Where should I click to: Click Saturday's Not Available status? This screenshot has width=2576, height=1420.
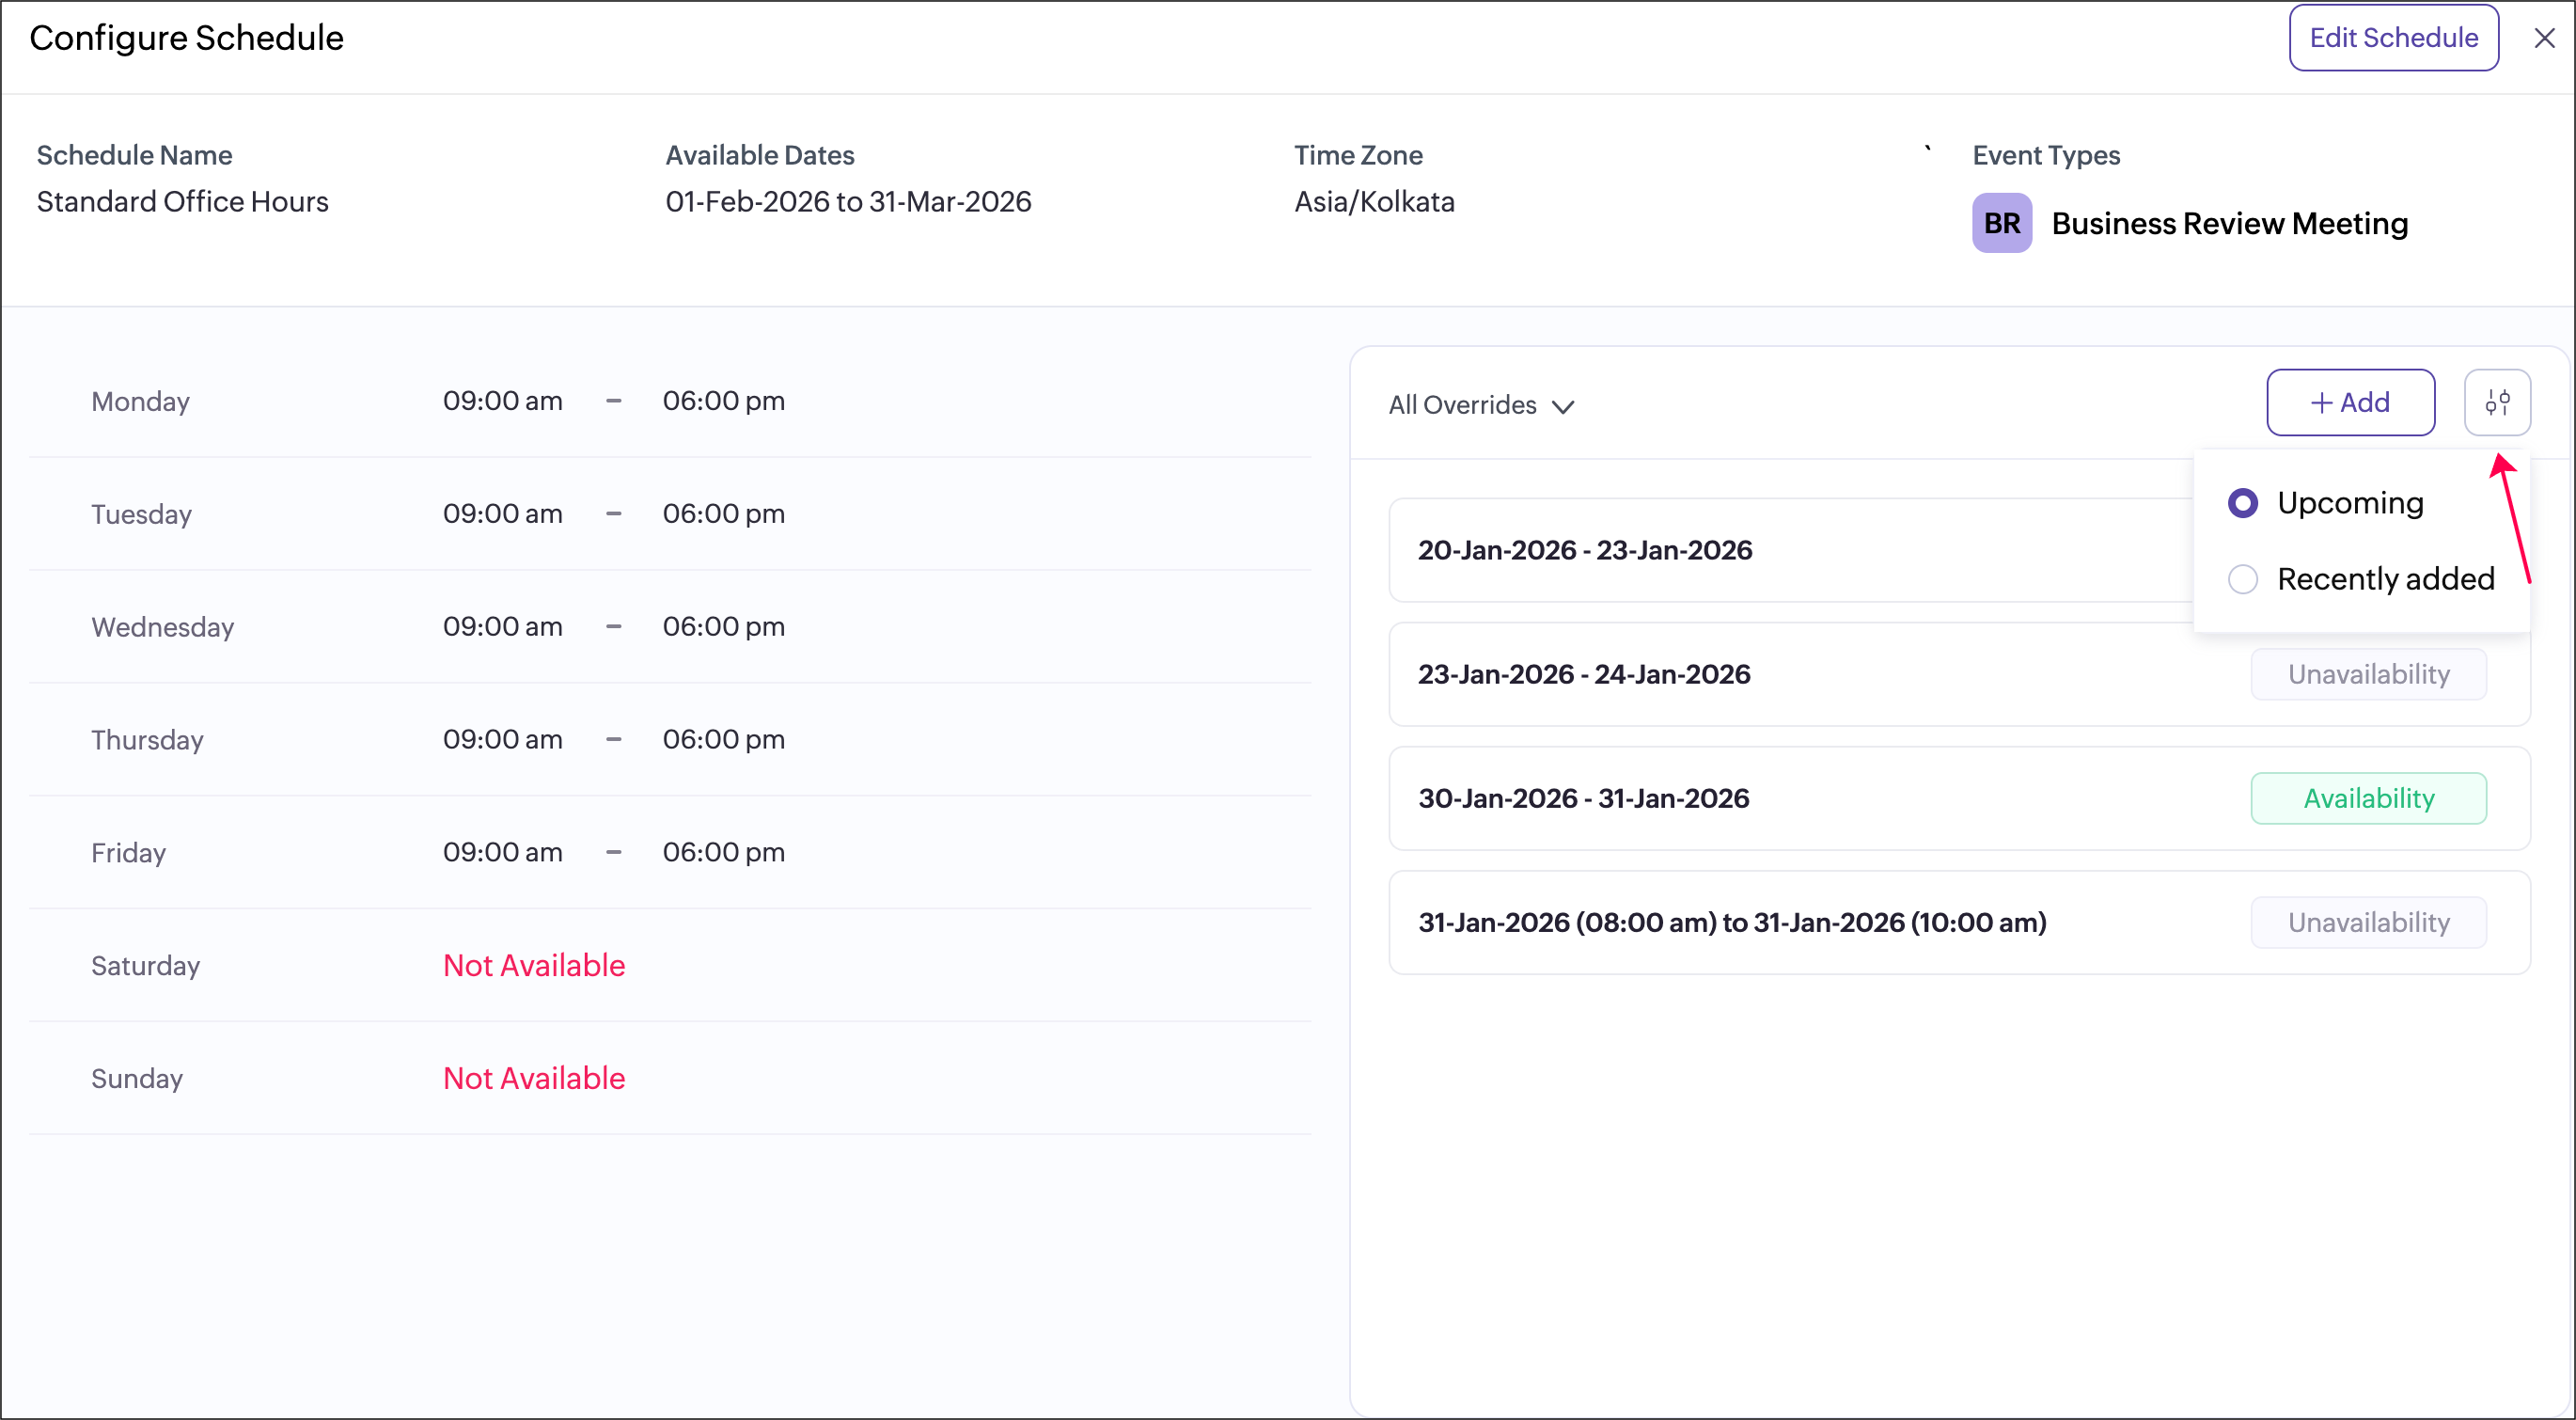(x=534, y=965)
